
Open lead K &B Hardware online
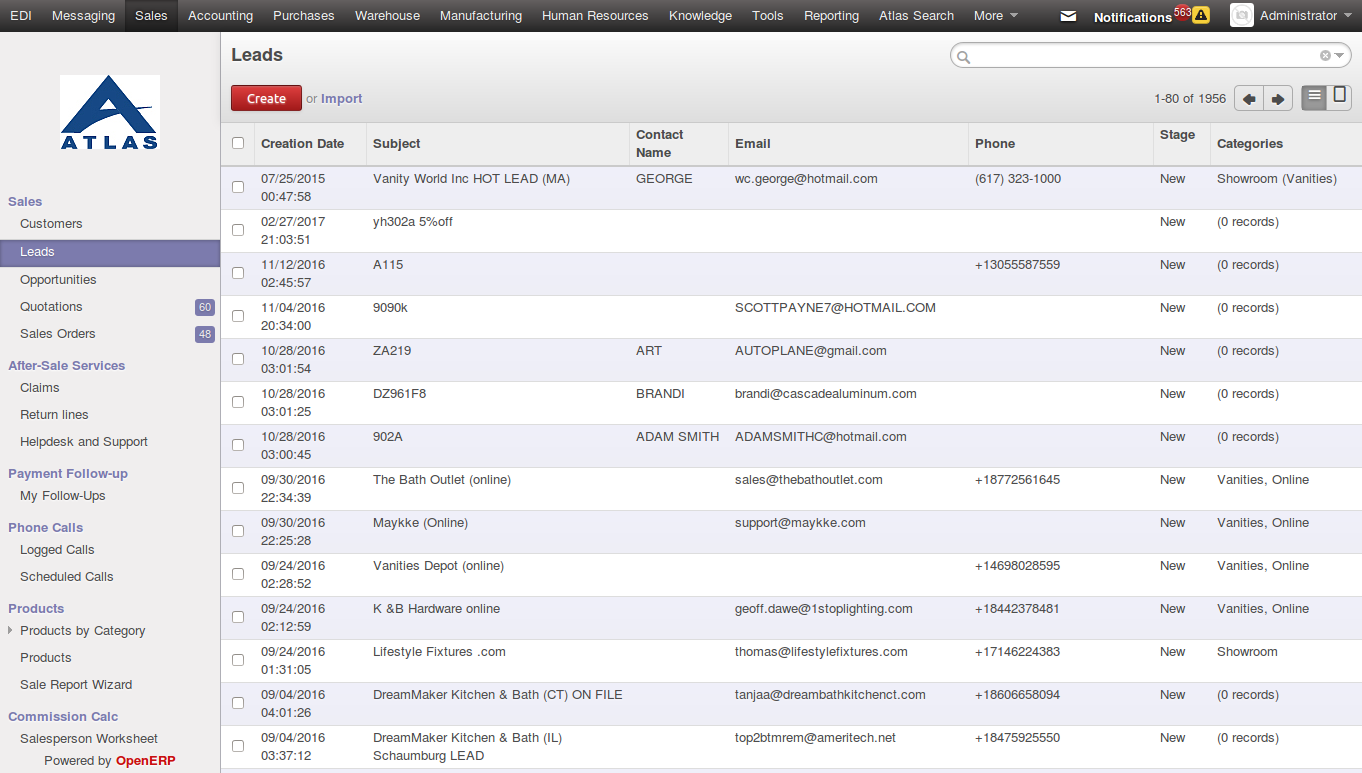point(436,609)
